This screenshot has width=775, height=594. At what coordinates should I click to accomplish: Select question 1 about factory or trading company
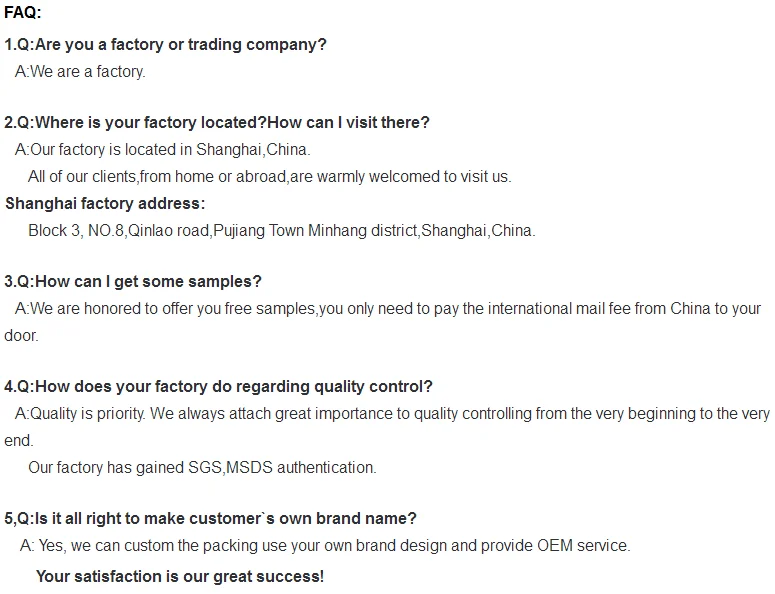tap(166, 45)
